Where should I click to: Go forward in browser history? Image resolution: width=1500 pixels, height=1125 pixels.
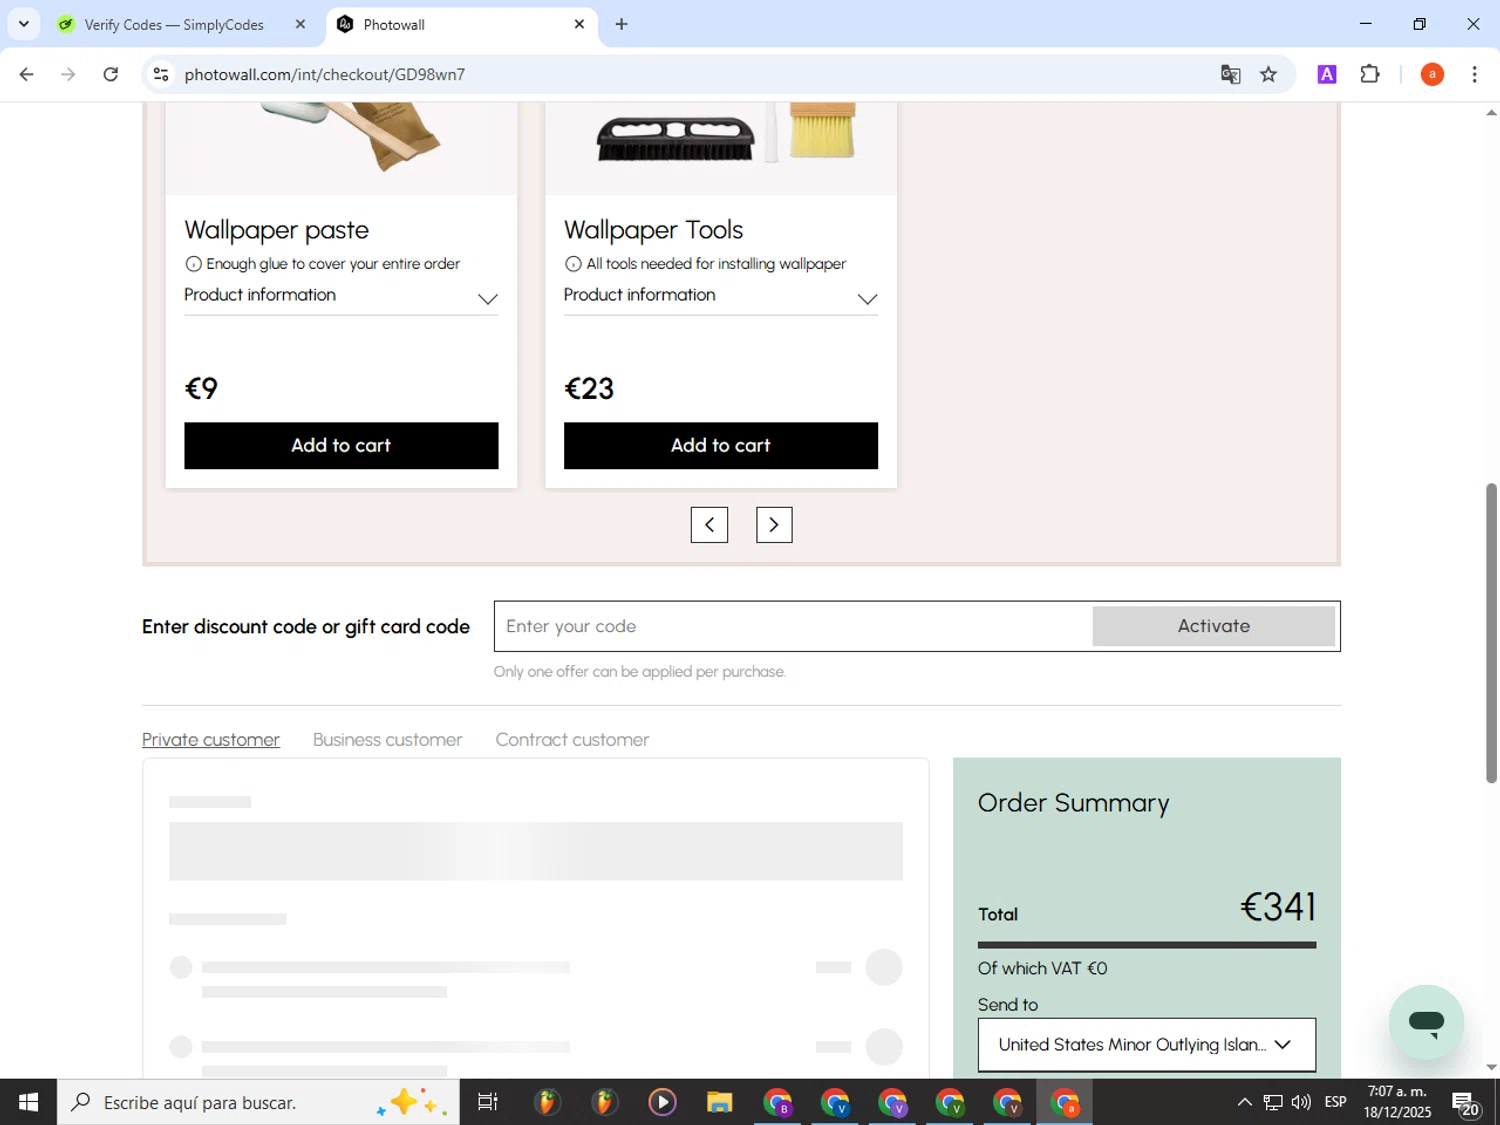click(68, 74)
